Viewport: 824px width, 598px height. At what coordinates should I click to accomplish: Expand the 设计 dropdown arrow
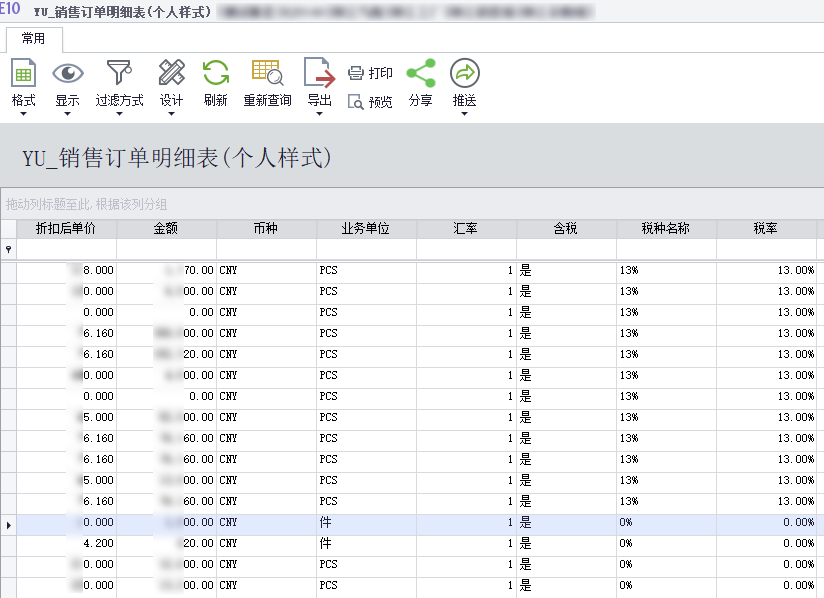pyautogui.click(x=171, y=114)
